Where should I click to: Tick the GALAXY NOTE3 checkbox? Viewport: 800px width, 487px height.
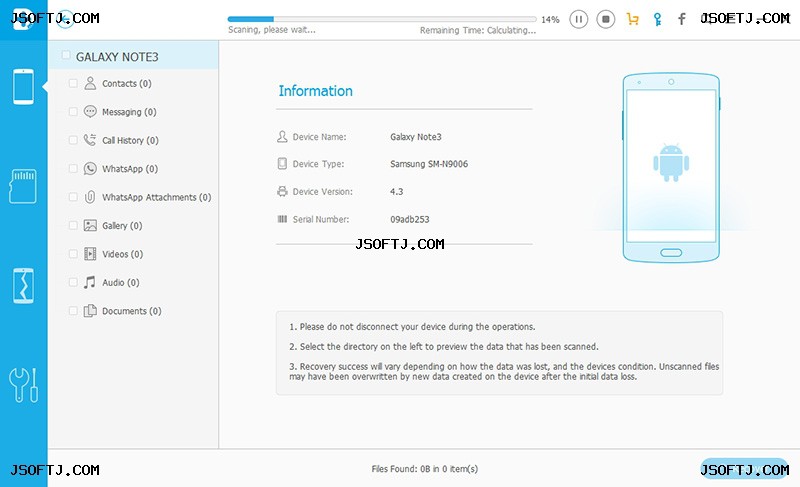coord(66,55)
